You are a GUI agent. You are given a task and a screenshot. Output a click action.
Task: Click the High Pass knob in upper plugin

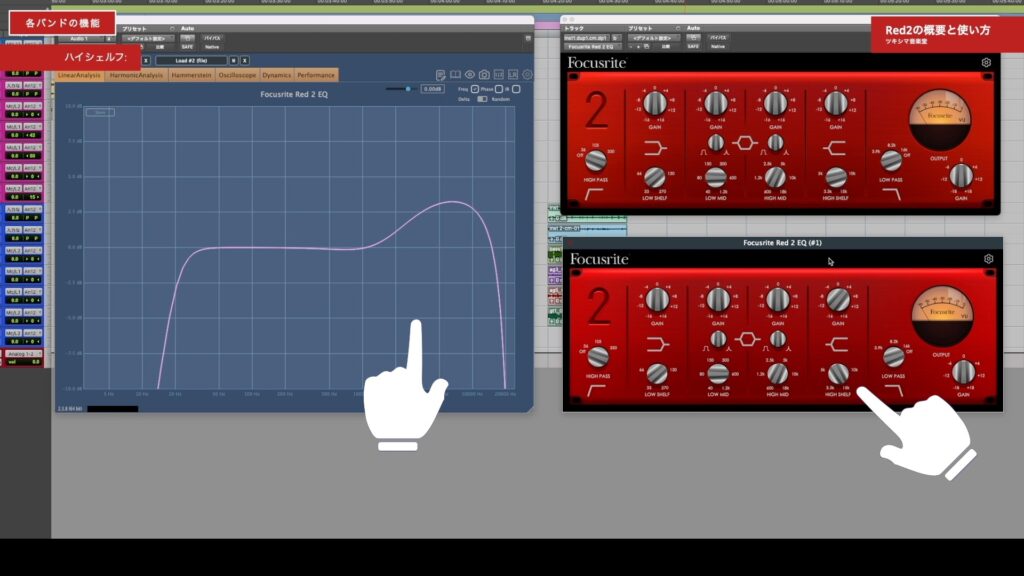[x=596, y=160]
